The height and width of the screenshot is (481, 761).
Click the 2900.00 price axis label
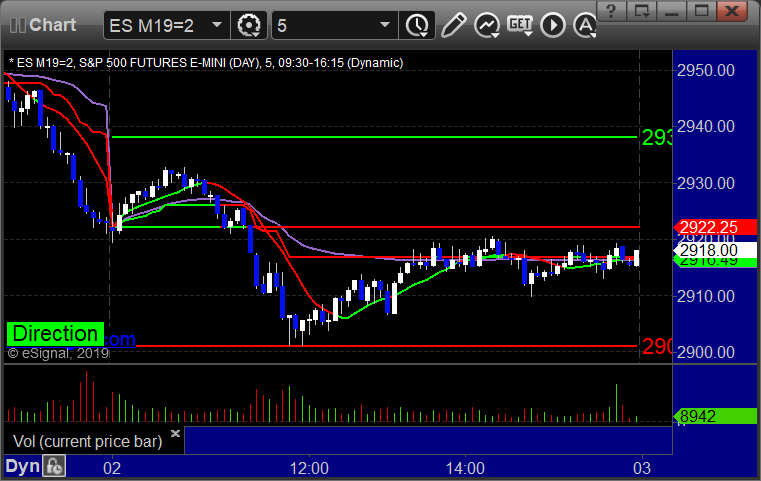706,352
